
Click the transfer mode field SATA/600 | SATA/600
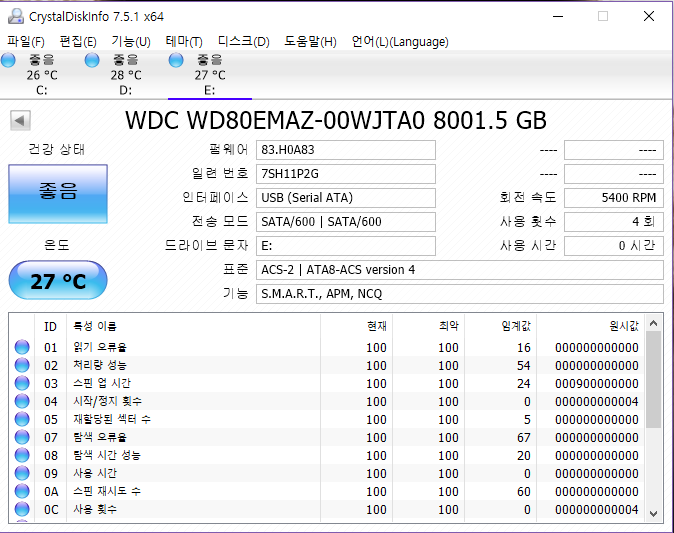[x=346, y=222]
